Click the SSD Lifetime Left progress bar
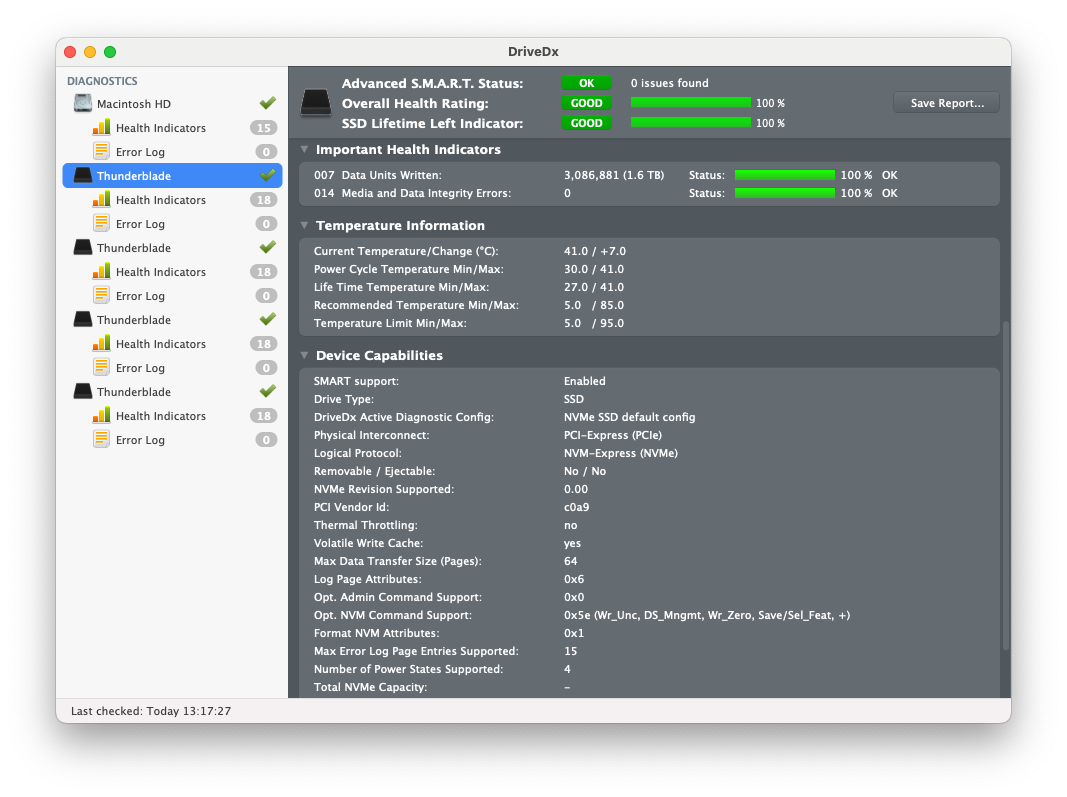 point(691,123)
